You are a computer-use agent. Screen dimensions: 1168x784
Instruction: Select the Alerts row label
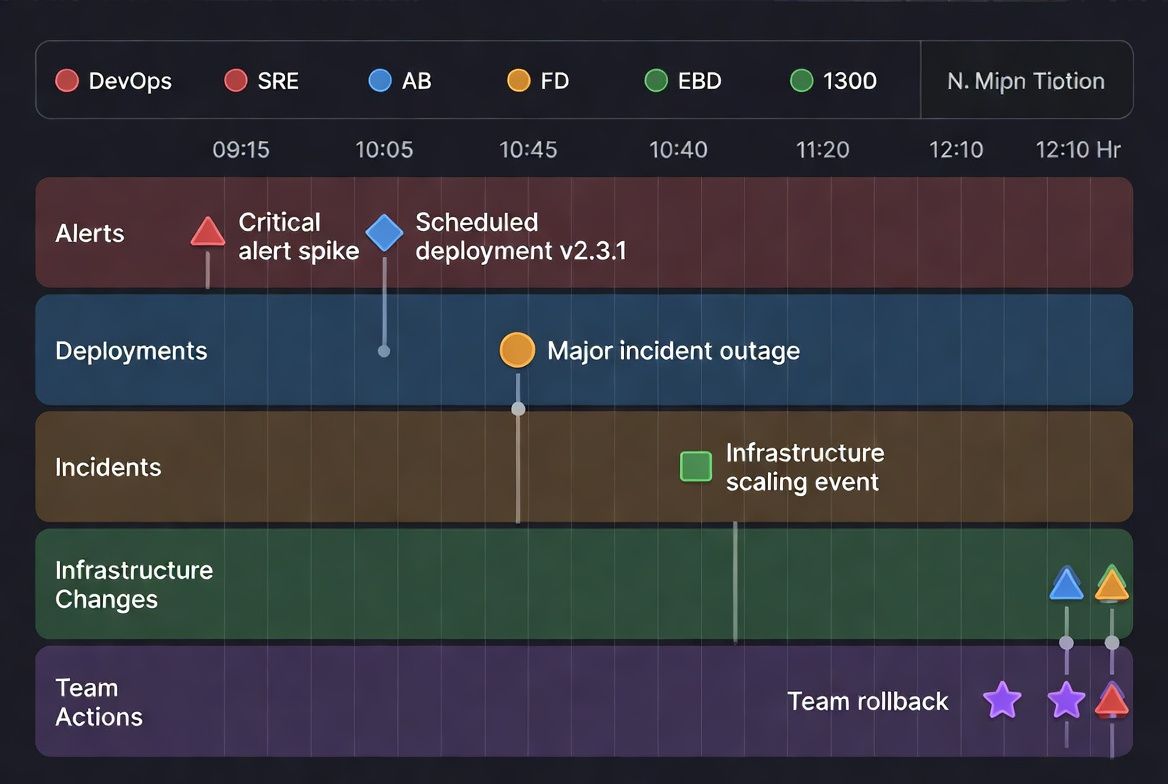coord(90,233)
